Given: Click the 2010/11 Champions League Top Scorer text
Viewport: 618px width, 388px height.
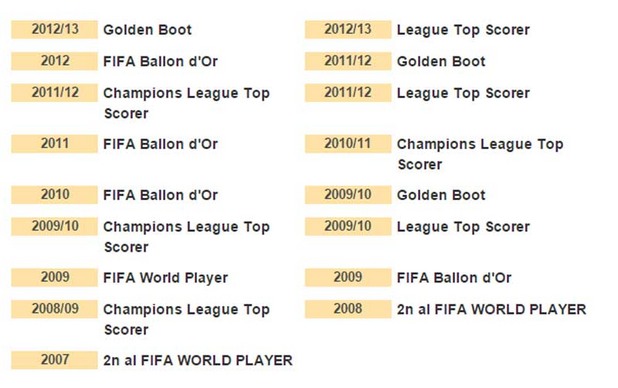Looking at the screenshot, I should click(480, 154).
